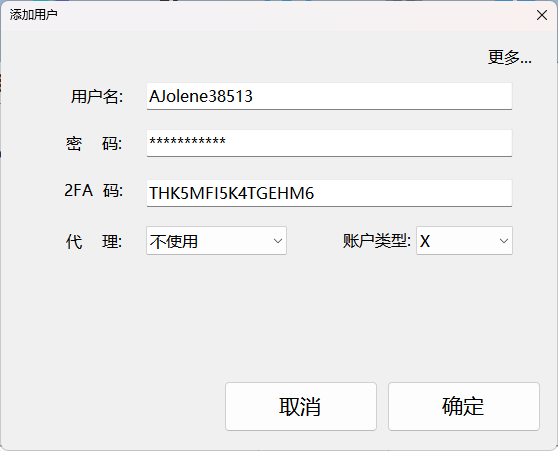Screen dimensions: 558x451
Task: Click the 代 理: label
Action: click(94, 242)
